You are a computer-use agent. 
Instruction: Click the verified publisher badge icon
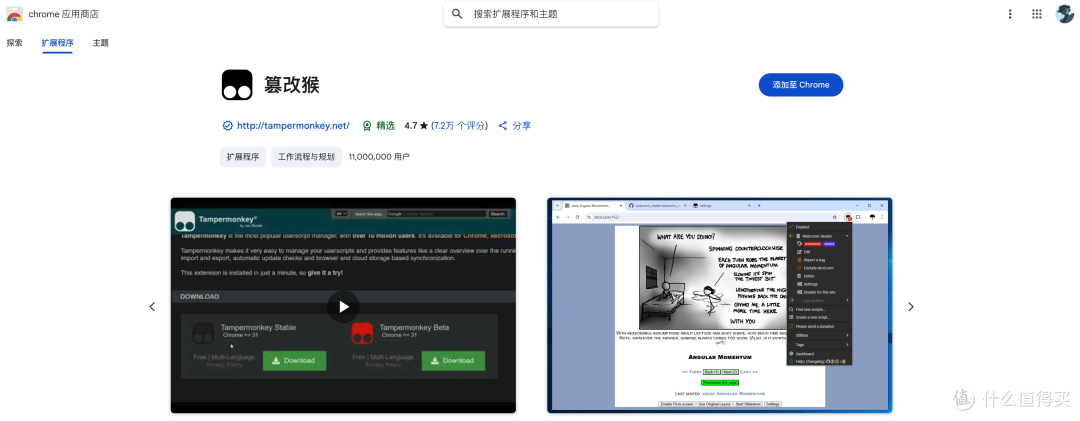tap(227, 125)
